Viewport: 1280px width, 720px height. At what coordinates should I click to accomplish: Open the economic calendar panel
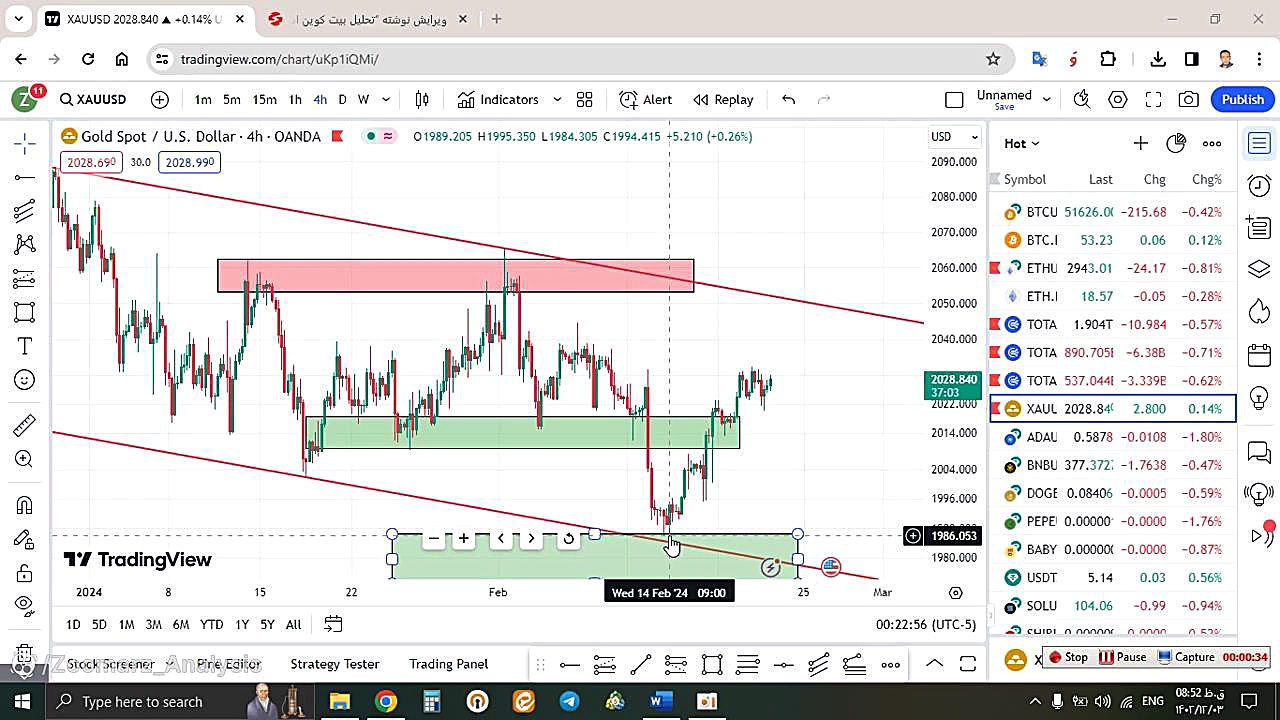click(1259, 355)
